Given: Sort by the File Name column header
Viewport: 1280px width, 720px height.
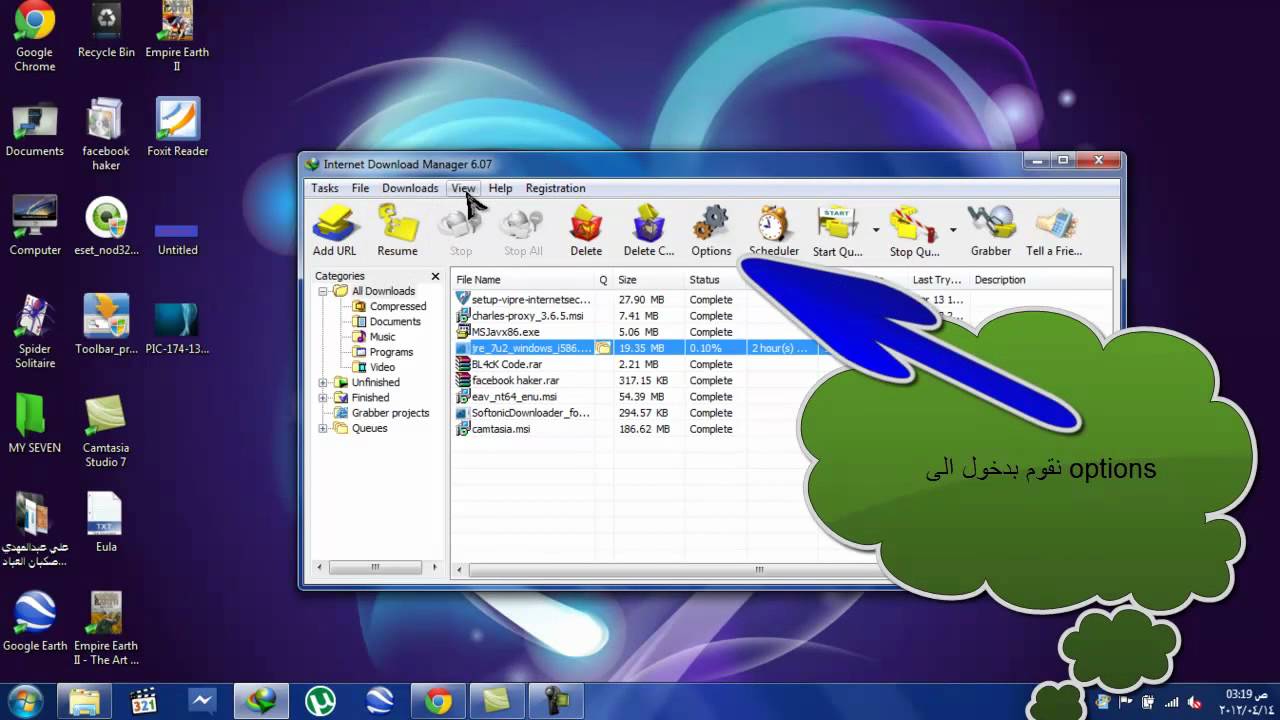Looking at the screenshot, I should [523, 280].
